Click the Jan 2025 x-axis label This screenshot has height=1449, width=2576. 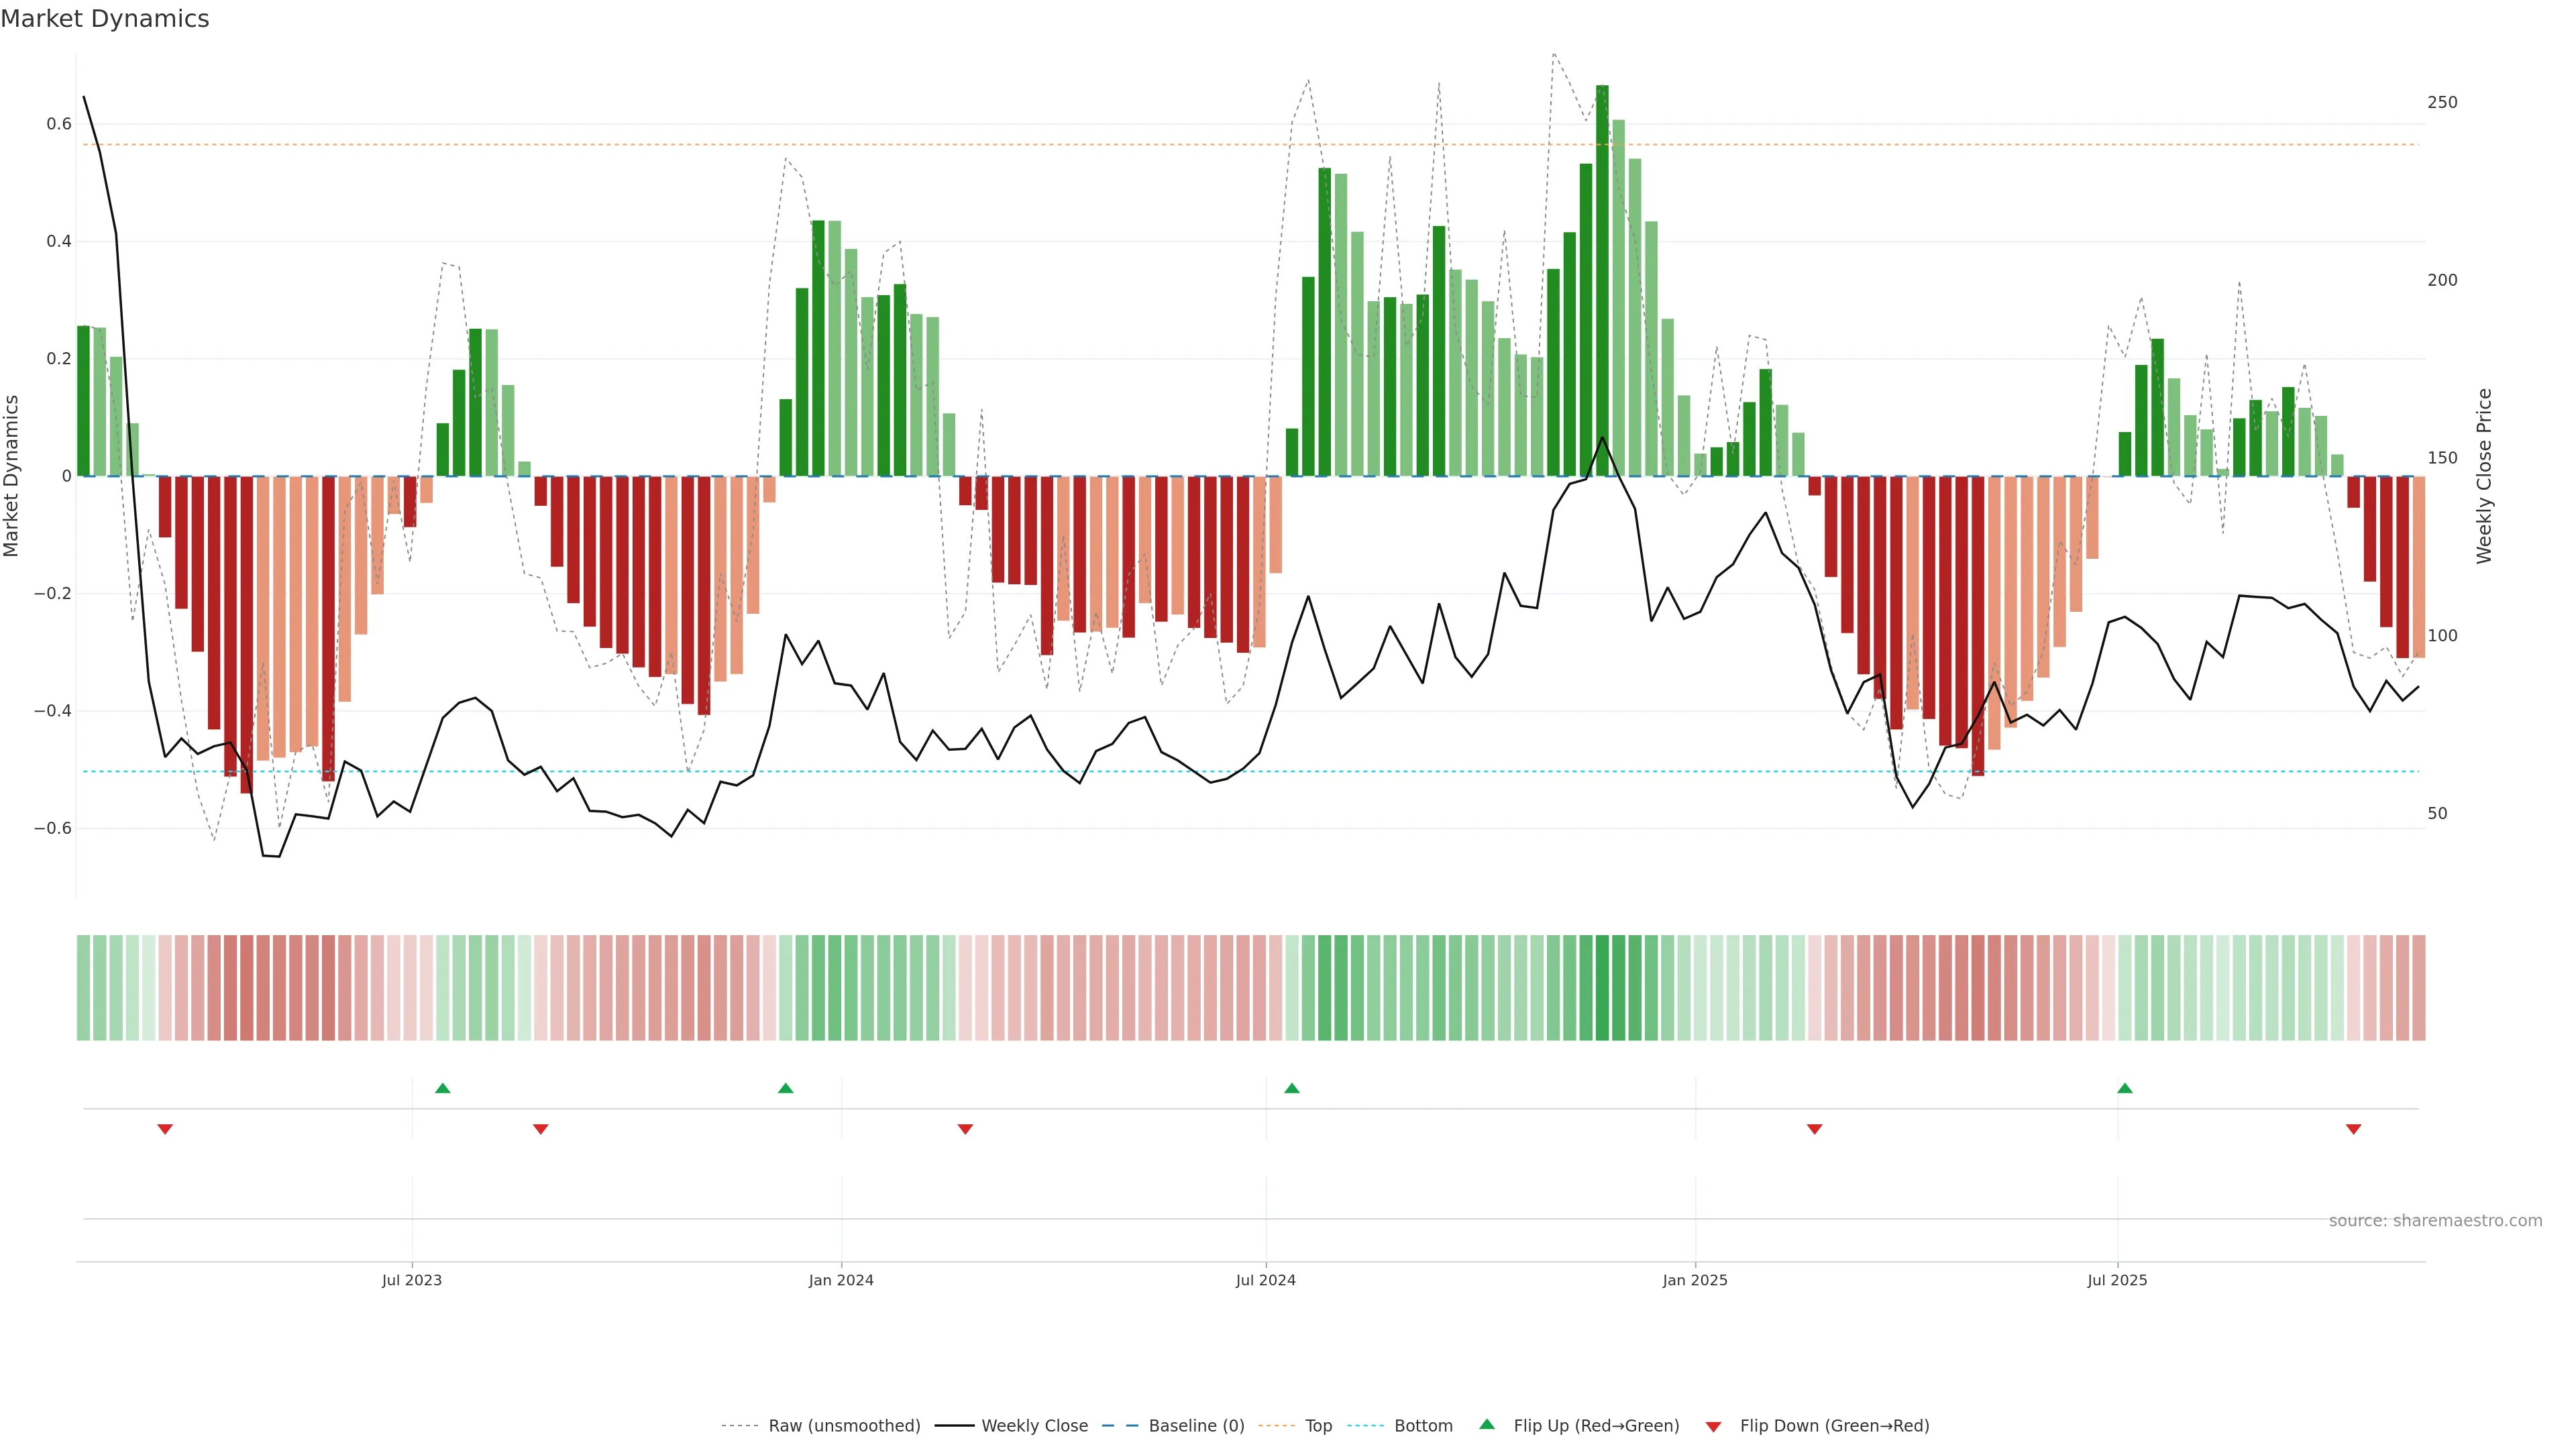click(x=1695, y=1280)
